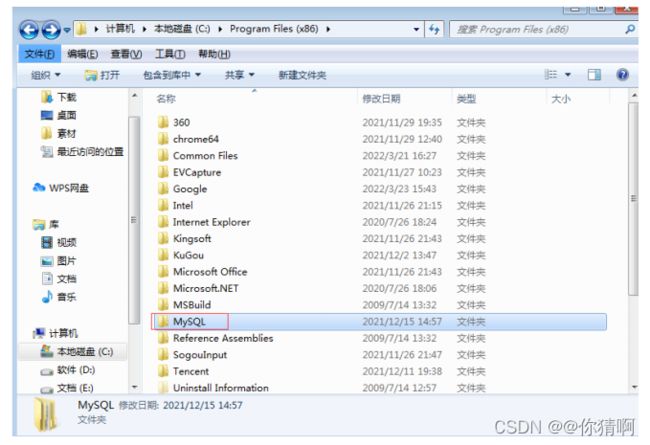The height and width of the screenshot is (445, 650).
Task: Select 素材 in the navigation pane
Action: click(58, 134)
